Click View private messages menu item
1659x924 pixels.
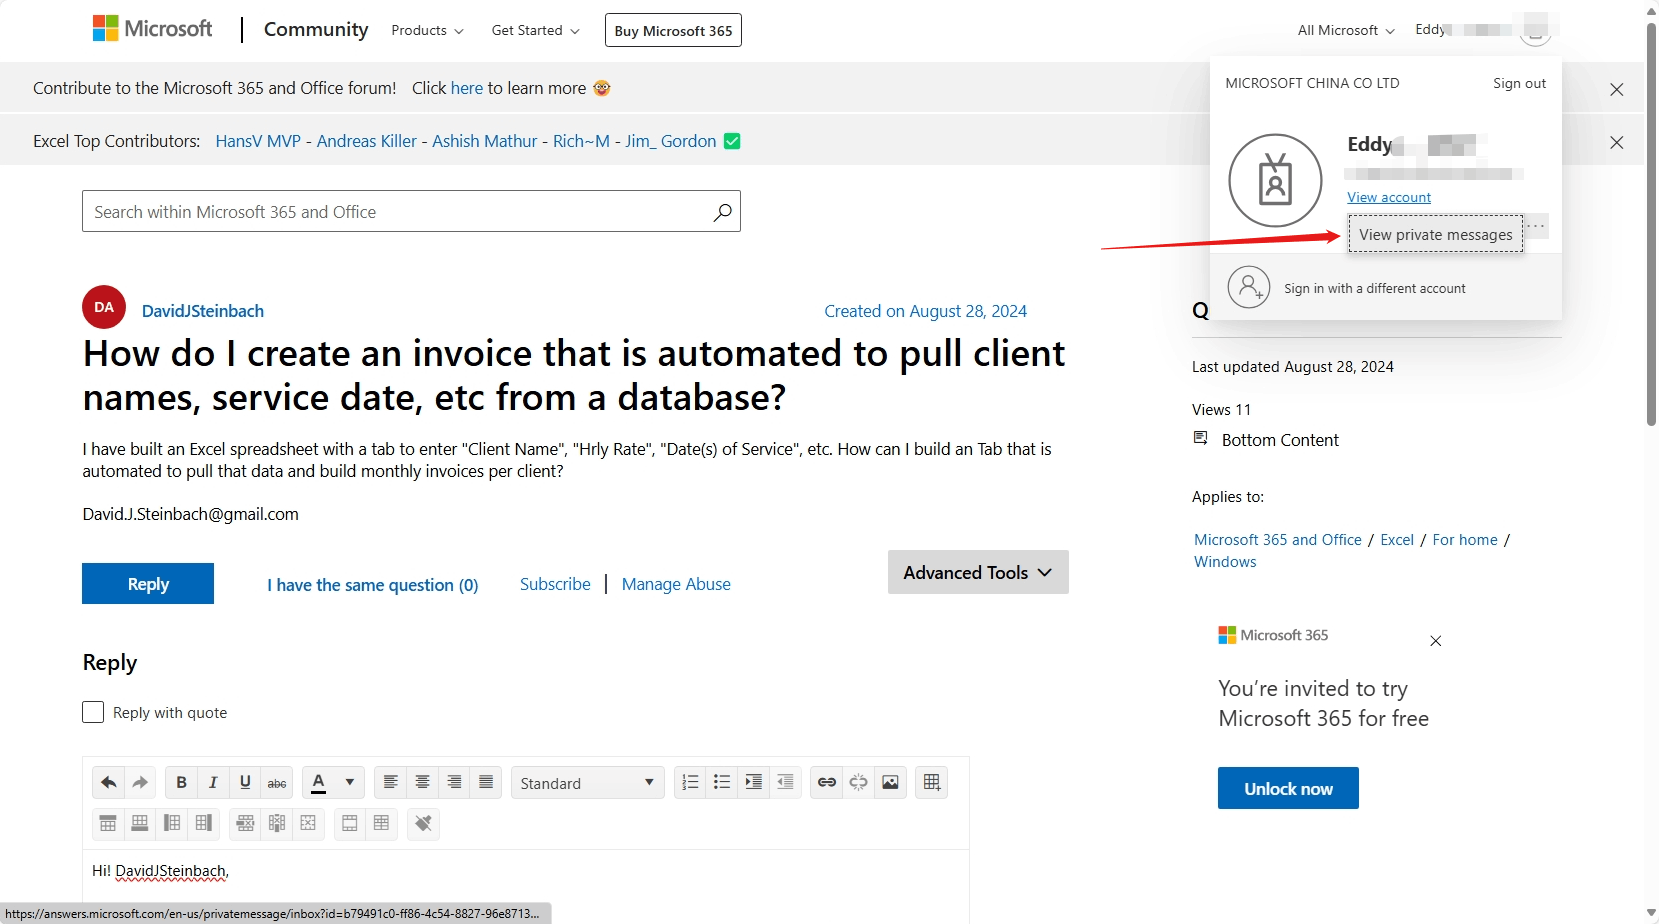1435,234
